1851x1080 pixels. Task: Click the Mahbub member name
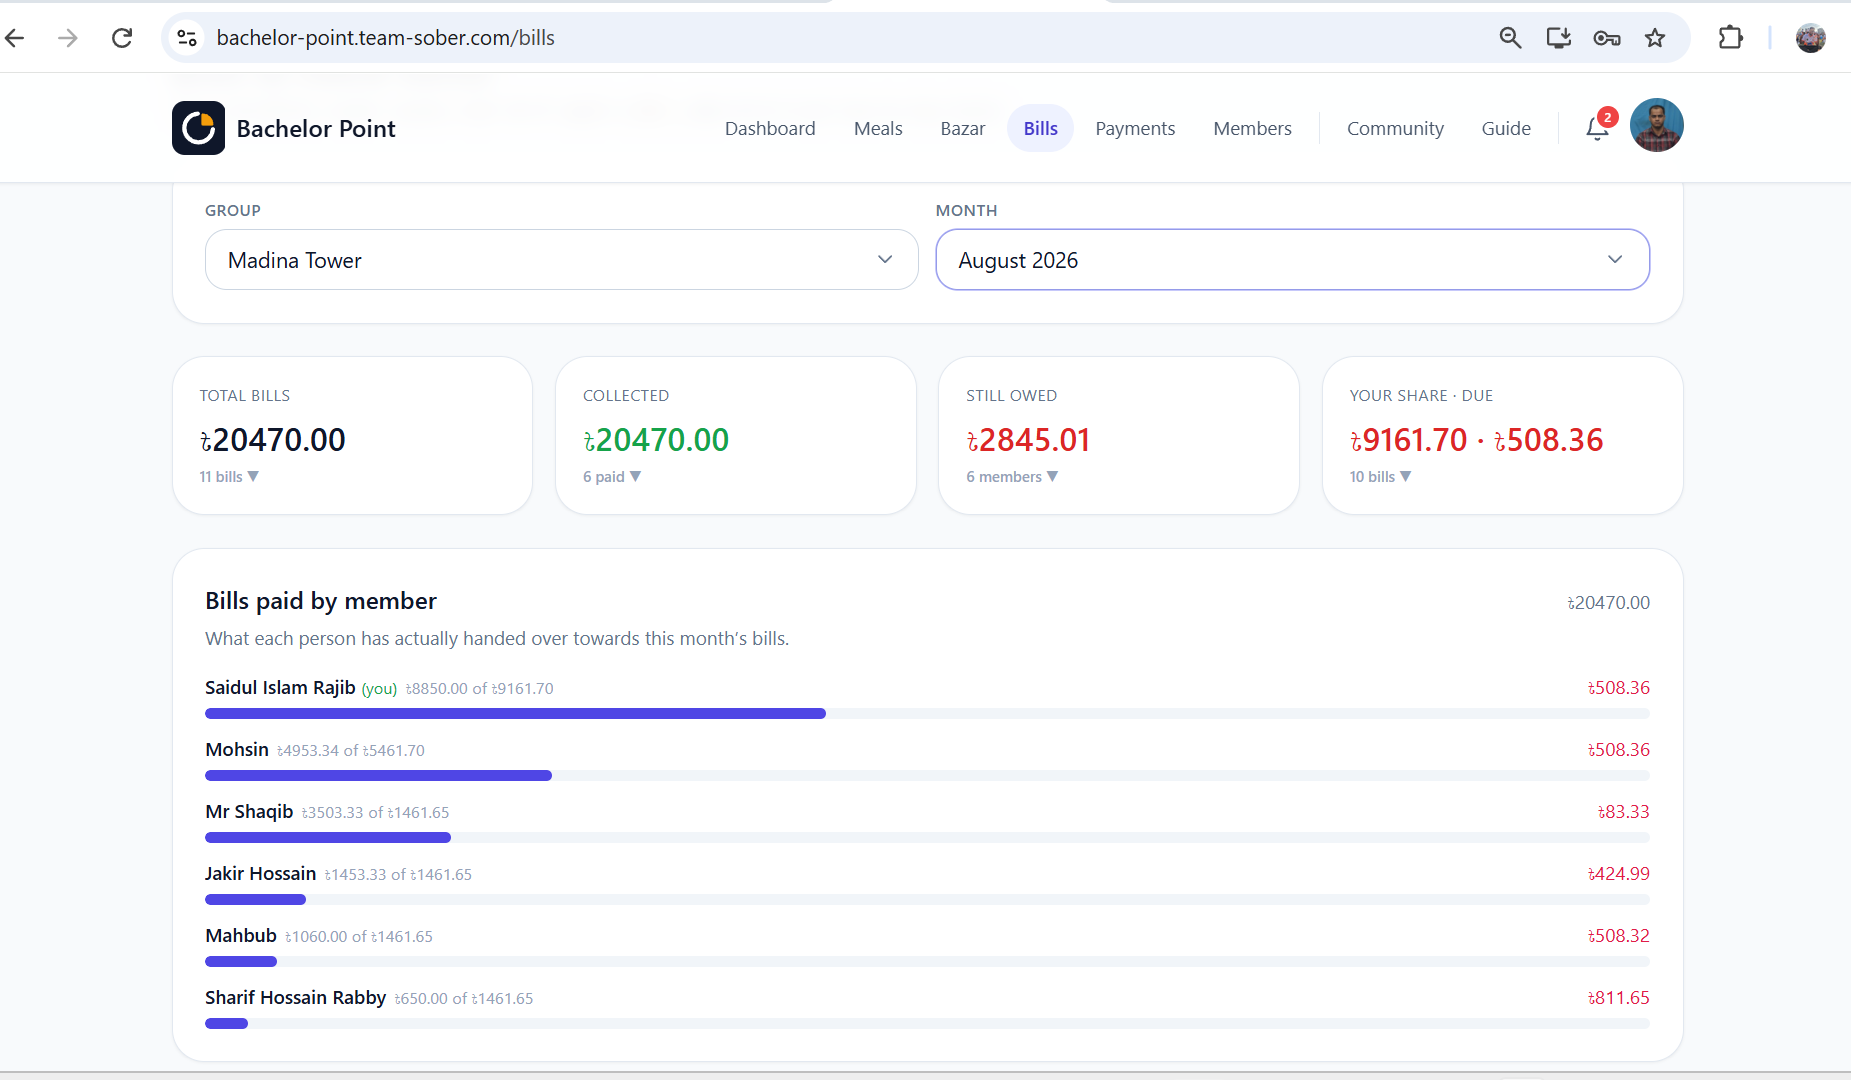[241, 935]
